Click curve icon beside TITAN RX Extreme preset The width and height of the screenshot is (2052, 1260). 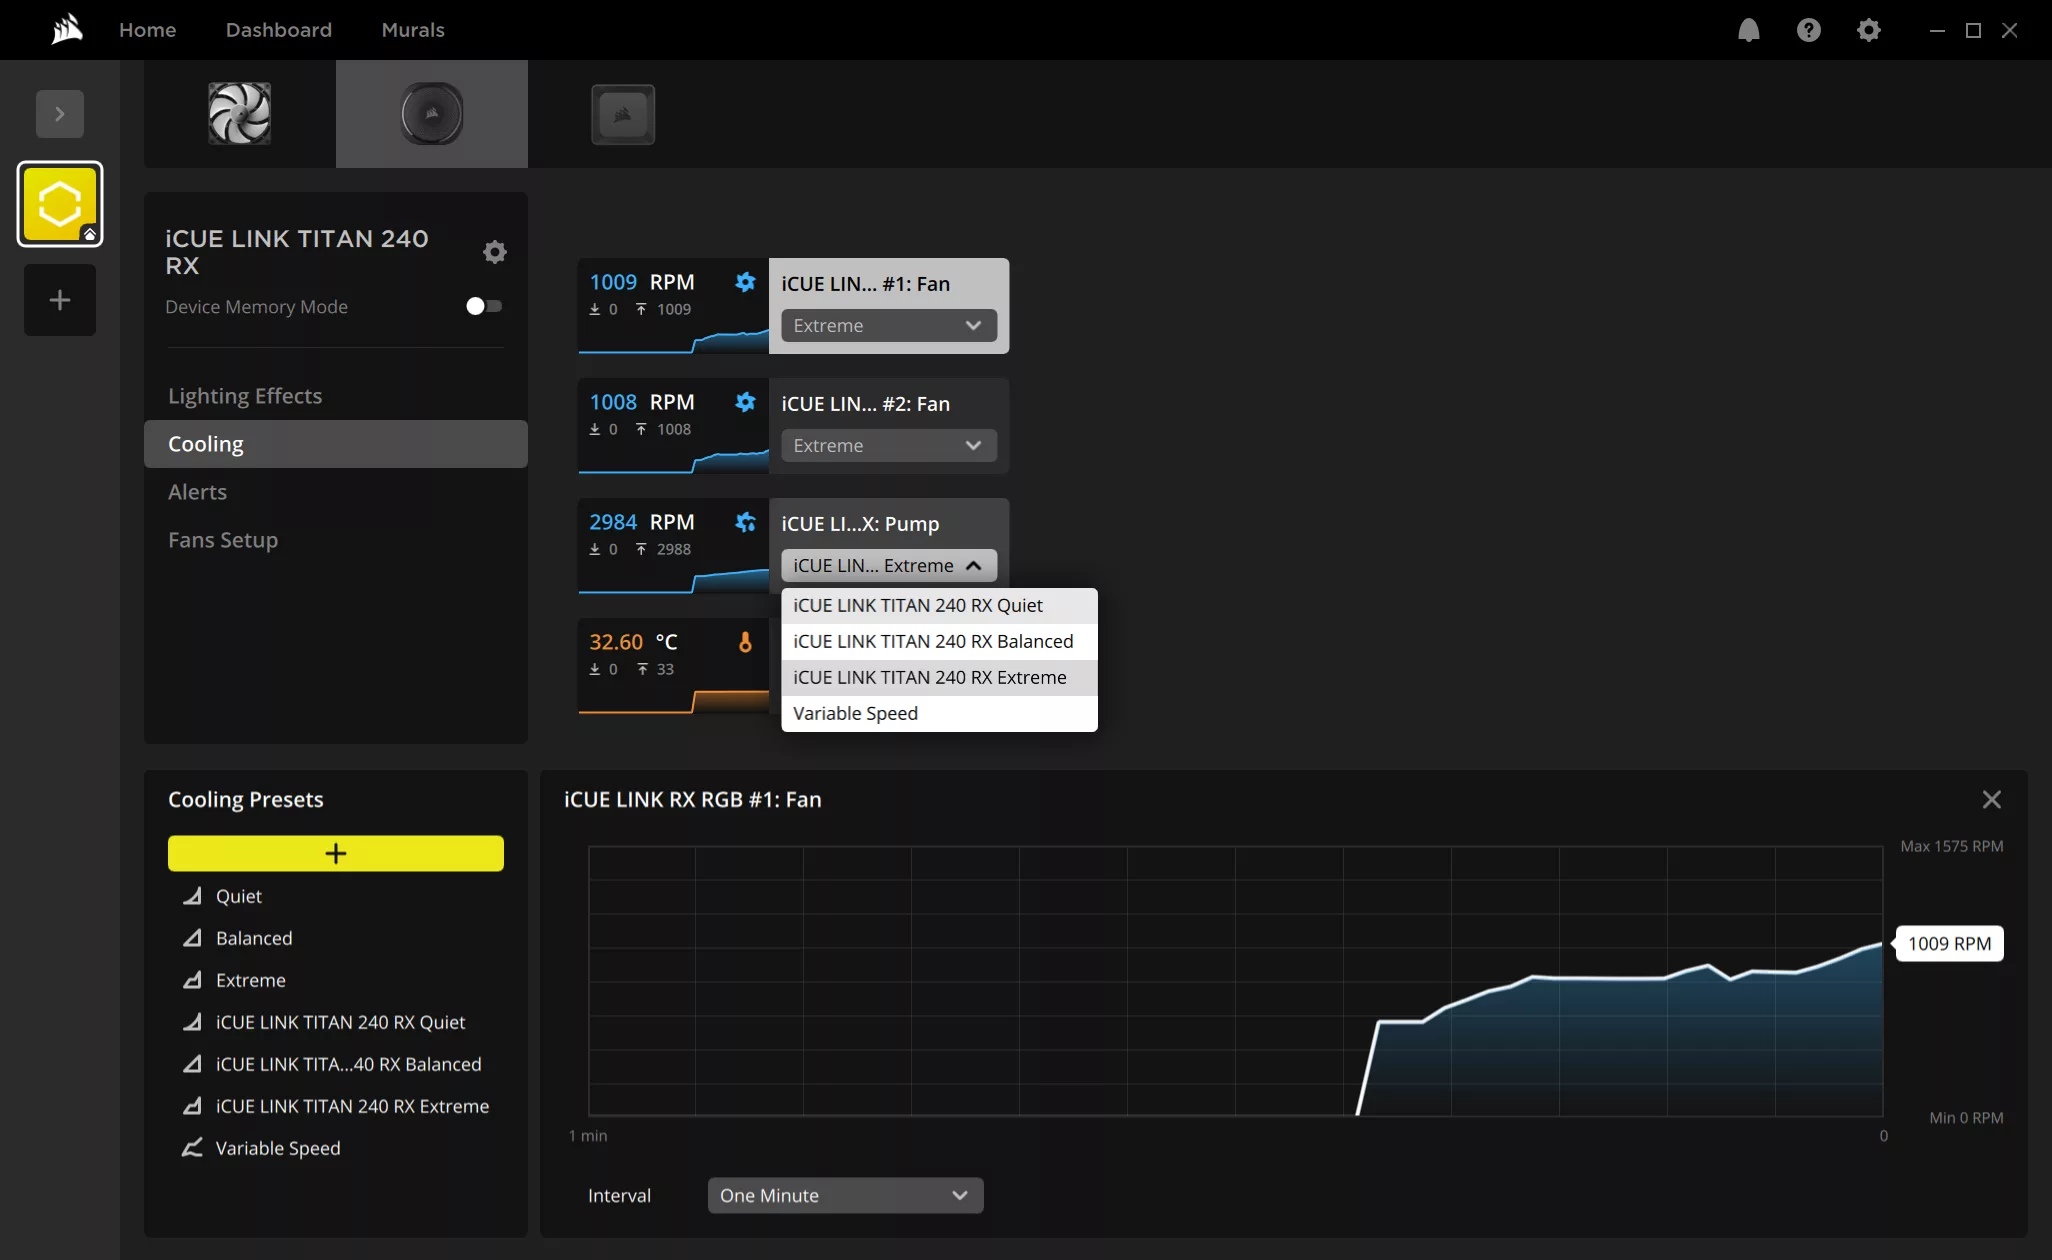(192, 1106)
